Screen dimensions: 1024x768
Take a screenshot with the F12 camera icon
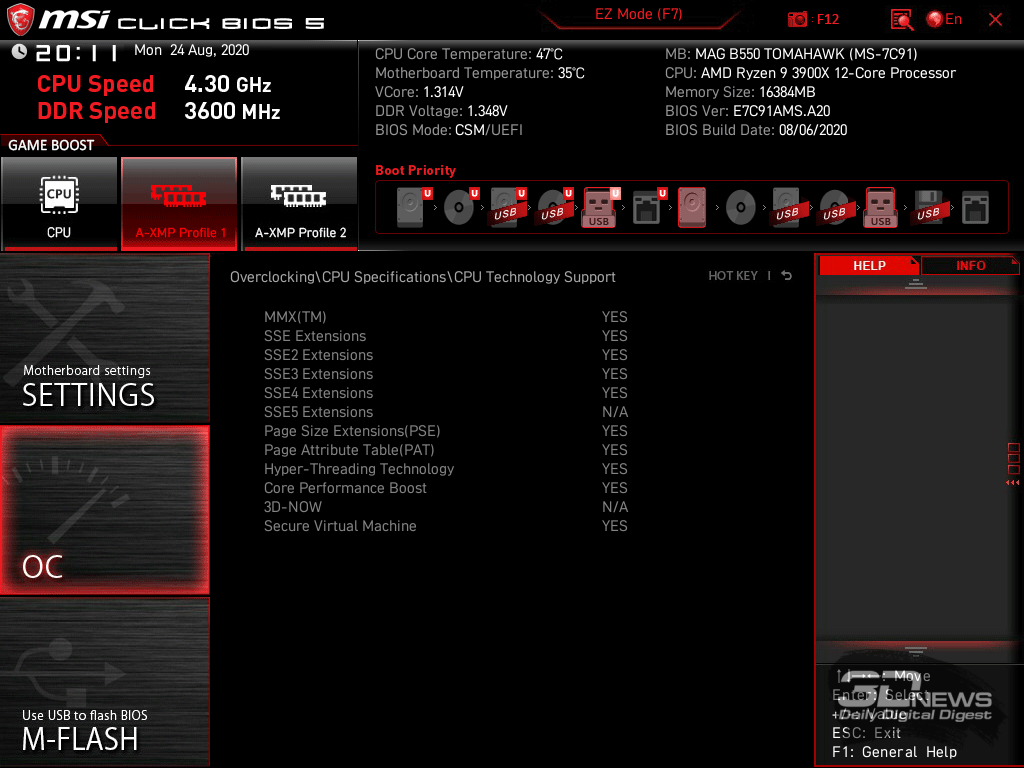coord(797,20)
